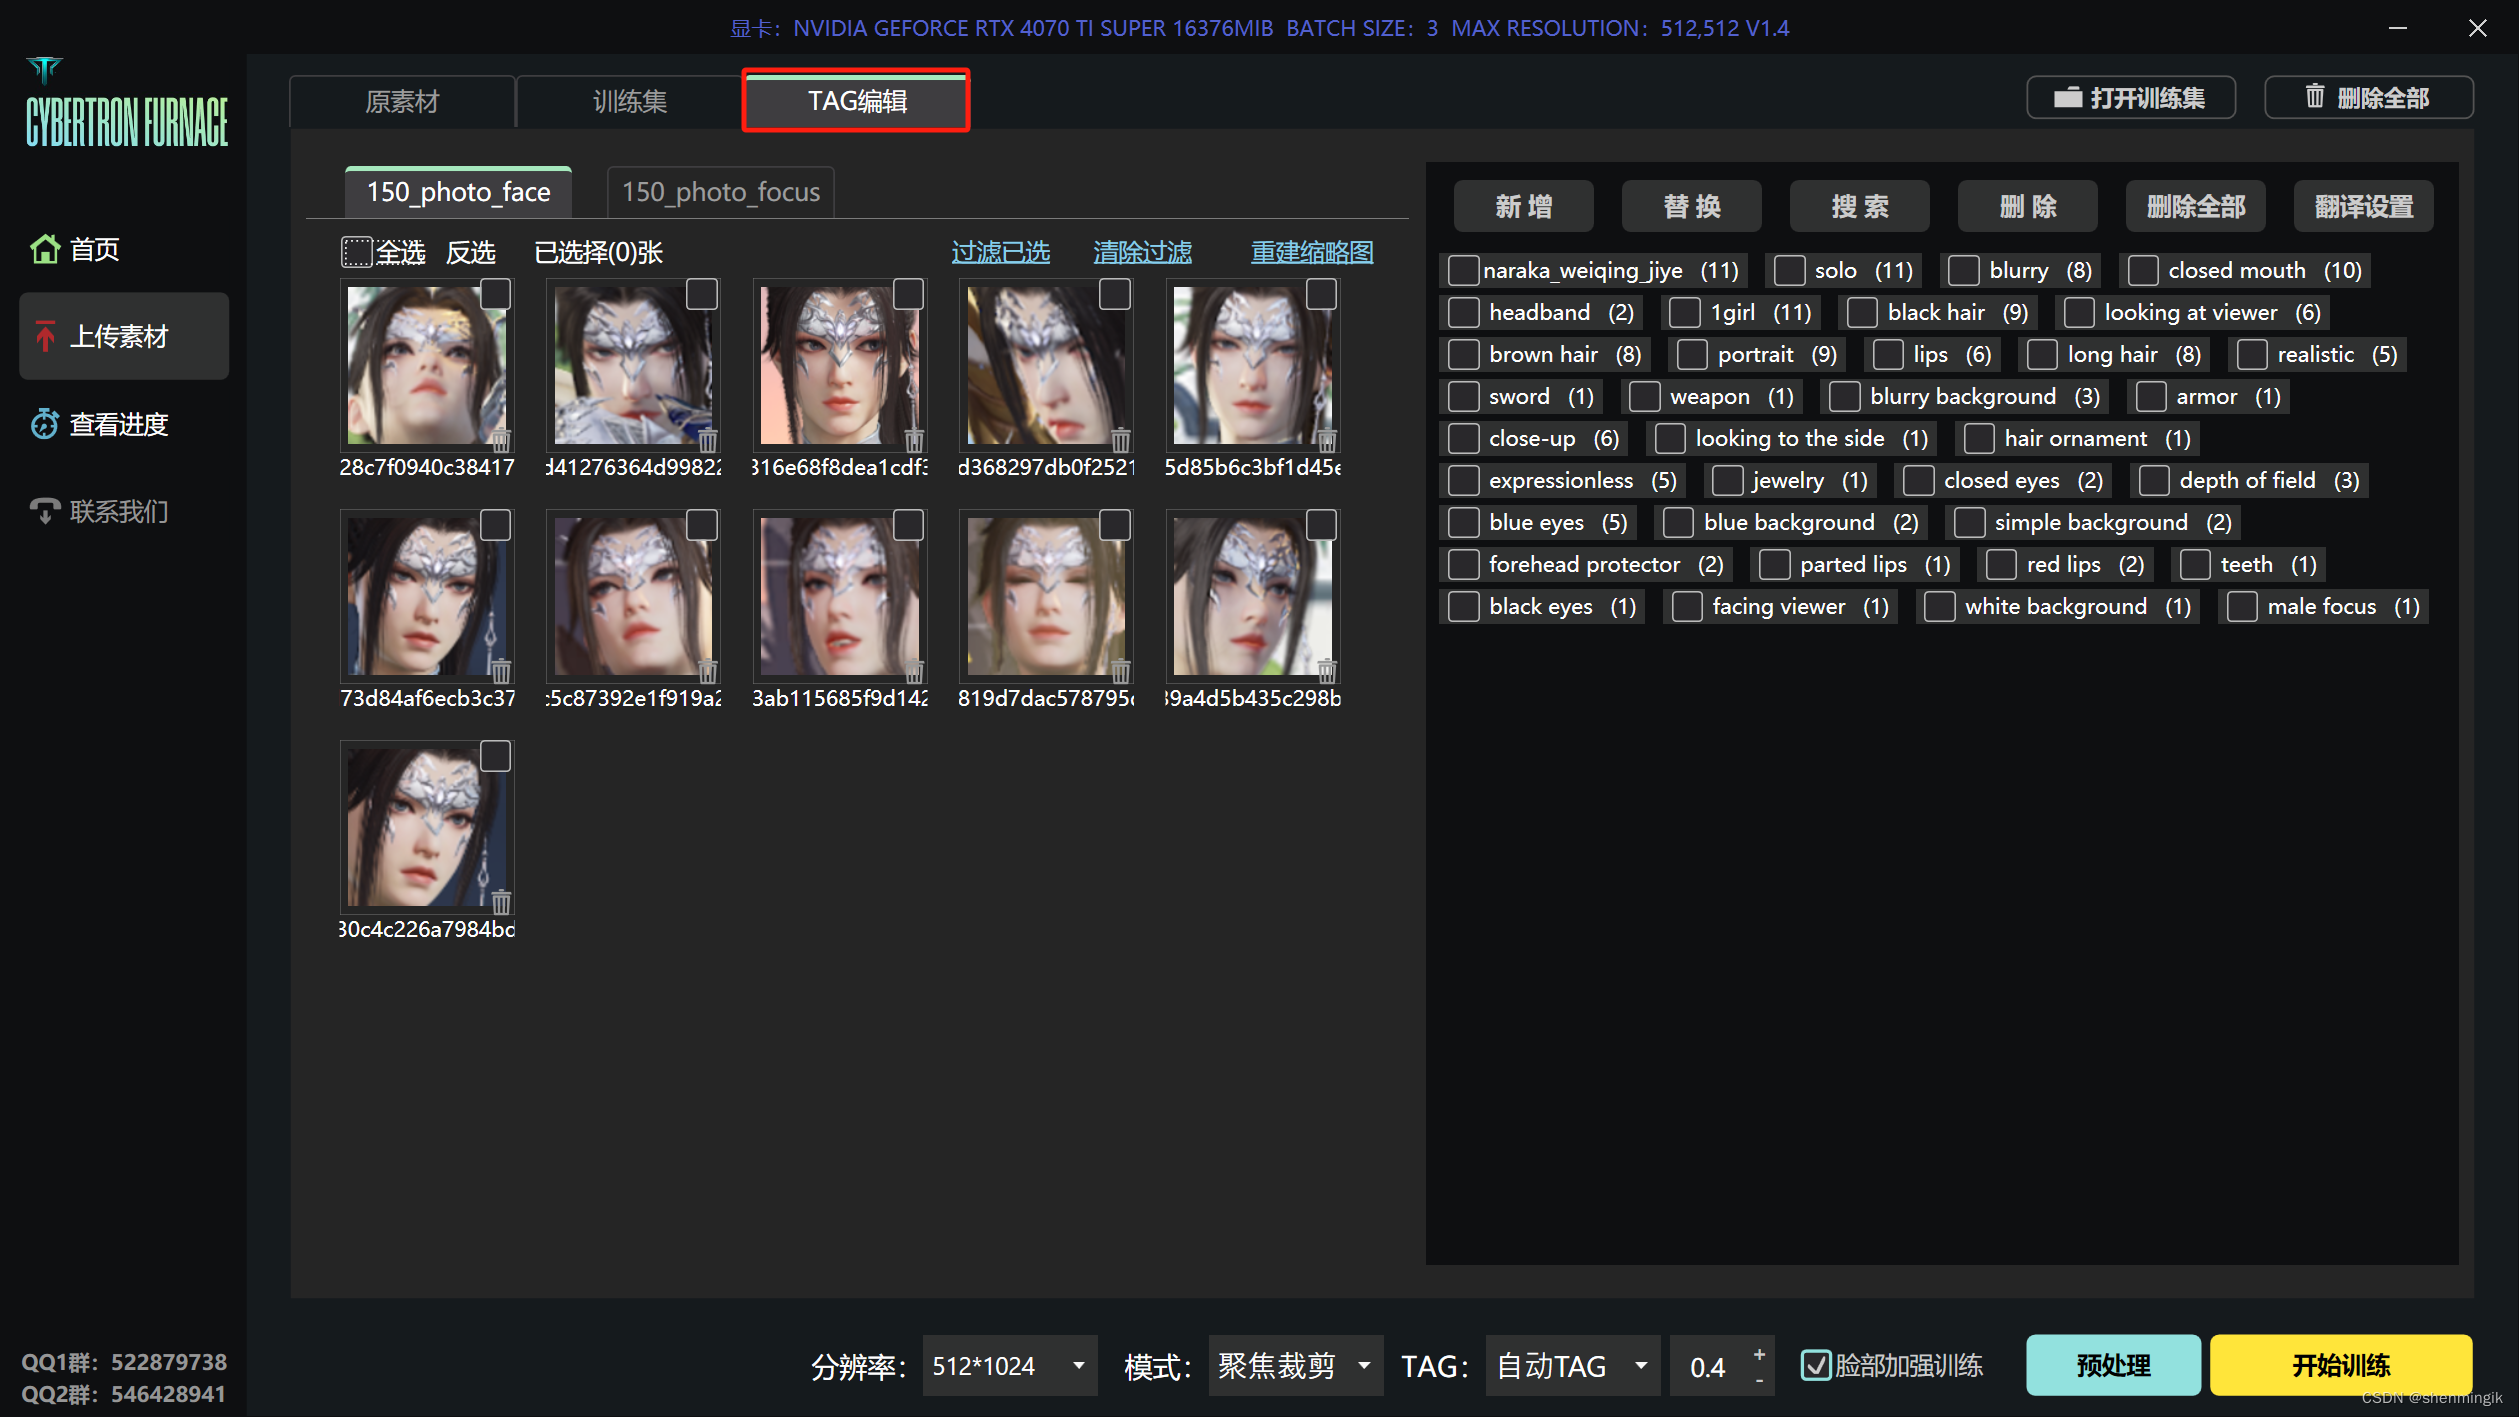This screenshot has height=1417, width=2519.
Task: Click 开始训练 start training button
Action: pyautogui.click(x=2341, y=1365)
